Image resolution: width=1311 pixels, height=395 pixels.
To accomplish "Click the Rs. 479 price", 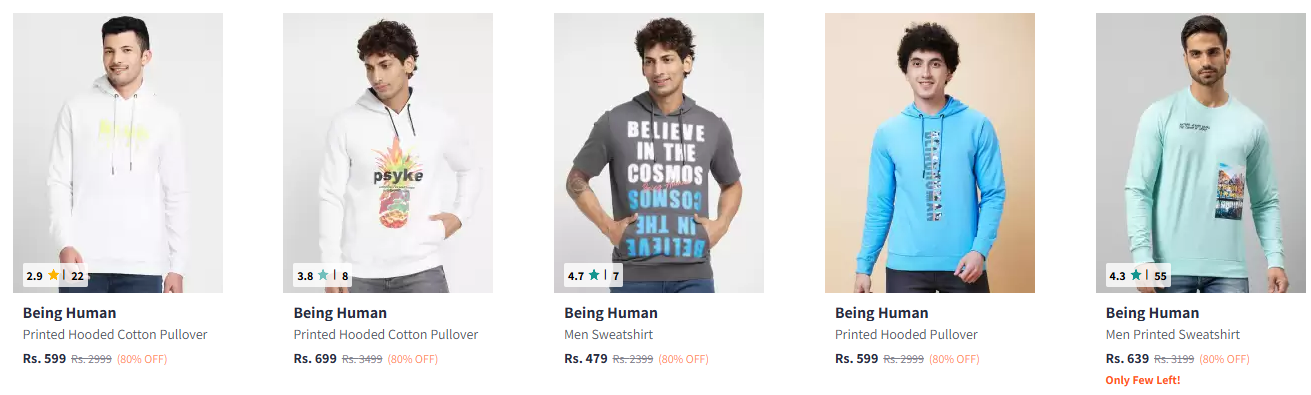I will 586,358.
